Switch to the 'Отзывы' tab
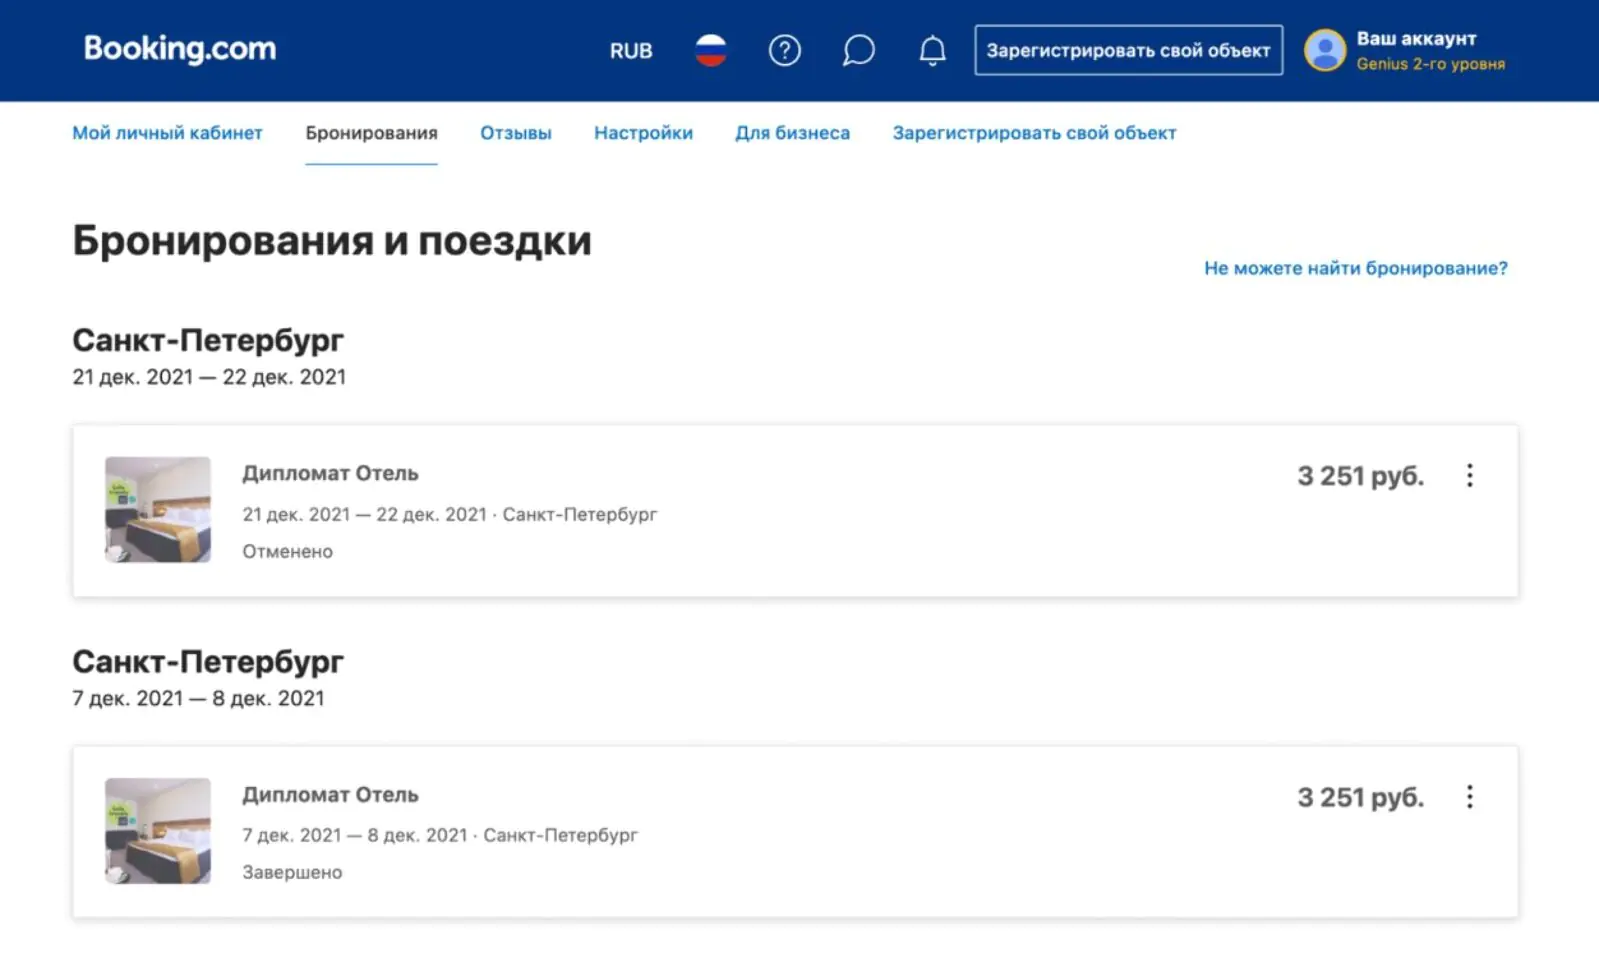The image size is (1599, 953). coord(516,133)
